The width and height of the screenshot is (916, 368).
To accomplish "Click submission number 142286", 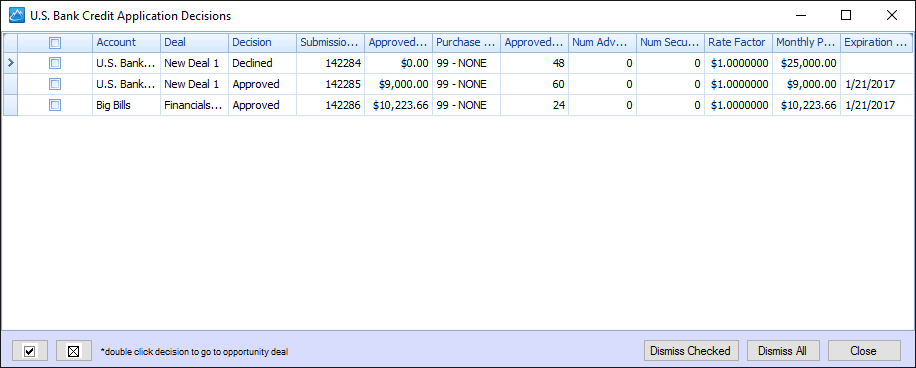I will tap(330, 105).
